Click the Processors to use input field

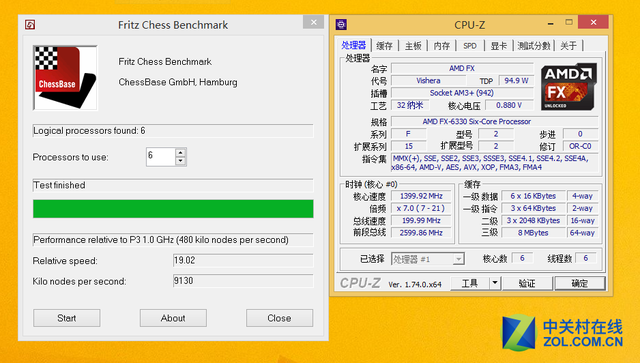coord(161,157)
